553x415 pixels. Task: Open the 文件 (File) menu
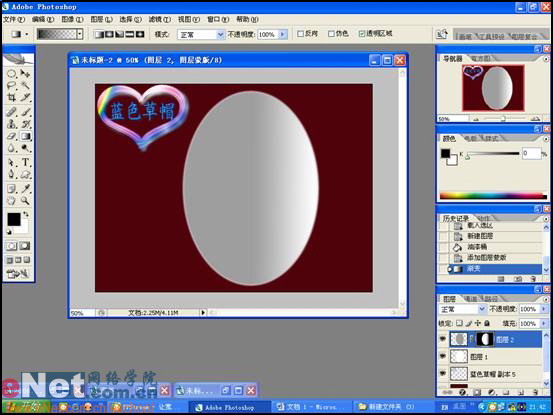coord(14,19)
